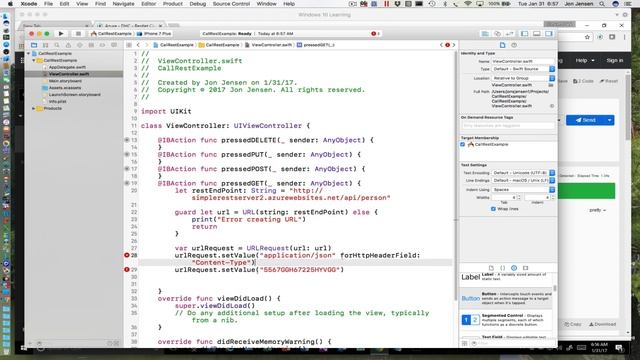Select the Standard editor button
The height and width of the screenshot is (360, 640).
click(485, 33)
